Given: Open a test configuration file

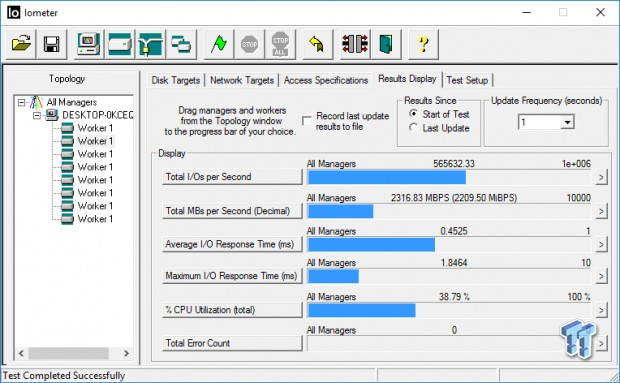Looking at the screenshot, I should pyautogui.click(x=21, y=44).
